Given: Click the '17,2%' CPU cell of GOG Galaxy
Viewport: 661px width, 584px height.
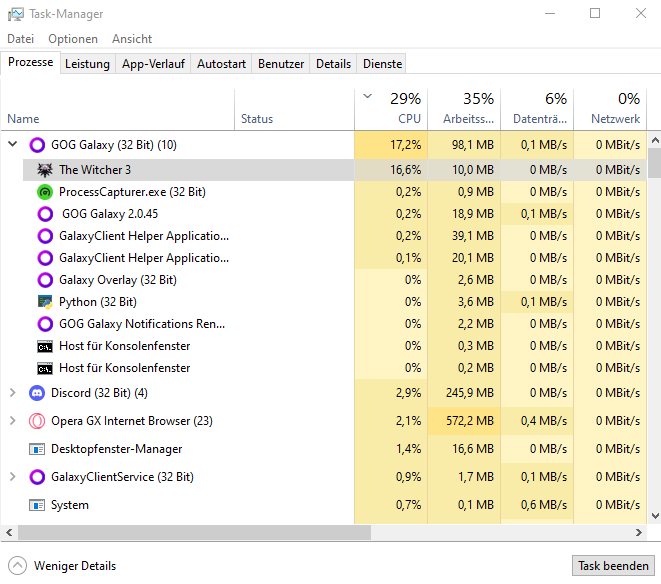Looking at the screenshot, I should point(391,145).
